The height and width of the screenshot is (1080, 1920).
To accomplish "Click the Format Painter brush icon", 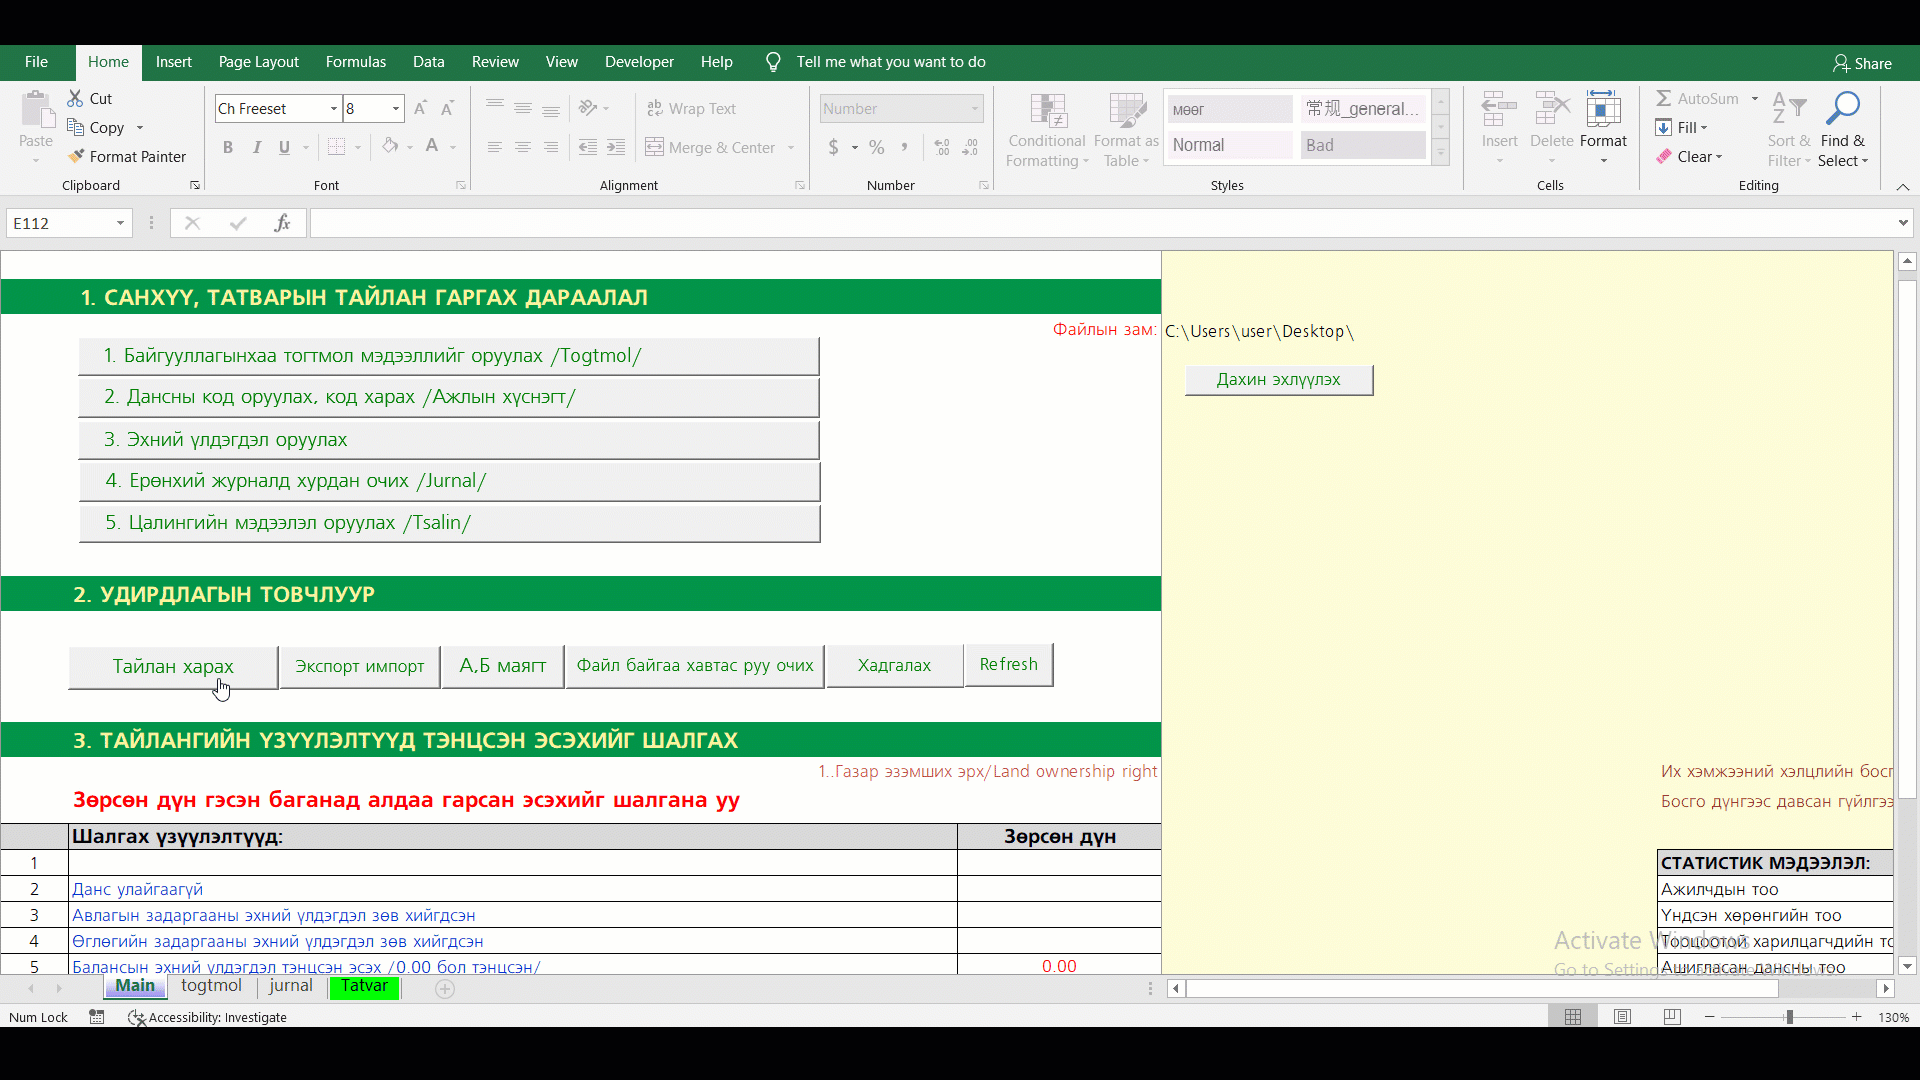I will (x=76, y=156).
